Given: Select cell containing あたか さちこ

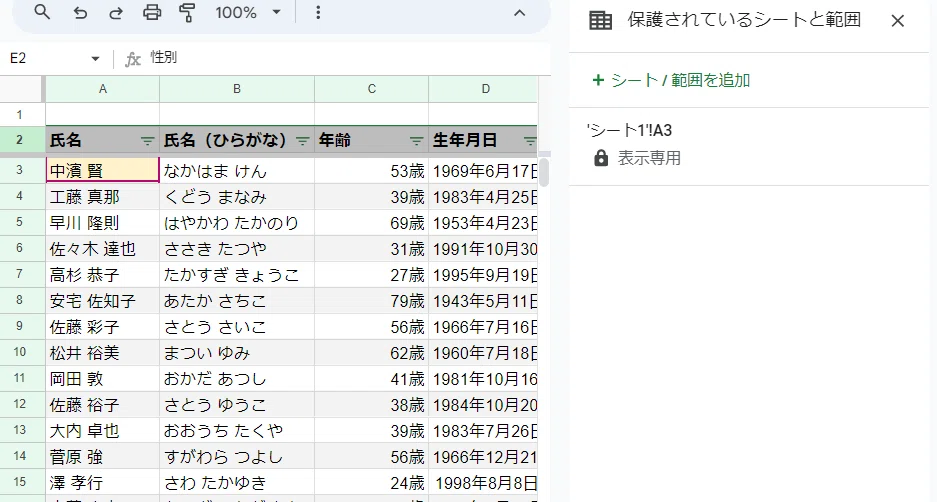Looking at the screenshot, I should pos(237,301).
